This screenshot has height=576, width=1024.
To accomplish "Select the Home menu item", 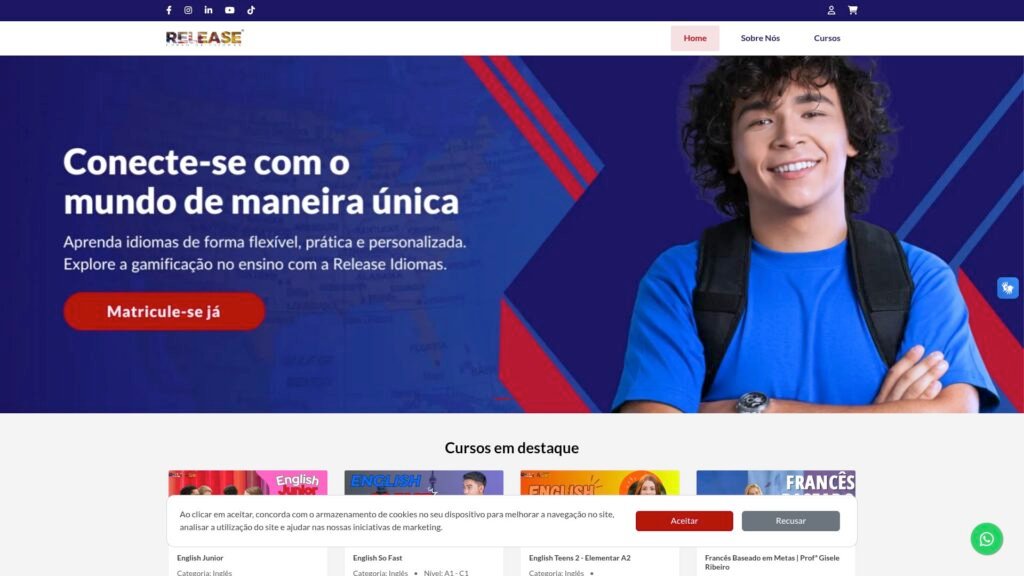I will (695, 38).
